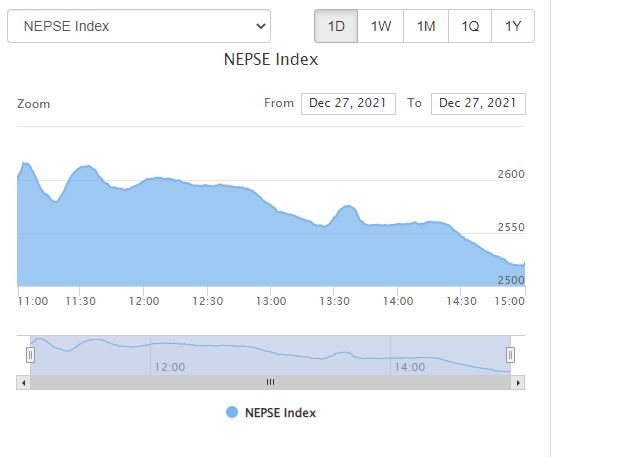This screenshot has height=457, width=621.
Task: Click the From date input field
Action: tap(349, 103)
